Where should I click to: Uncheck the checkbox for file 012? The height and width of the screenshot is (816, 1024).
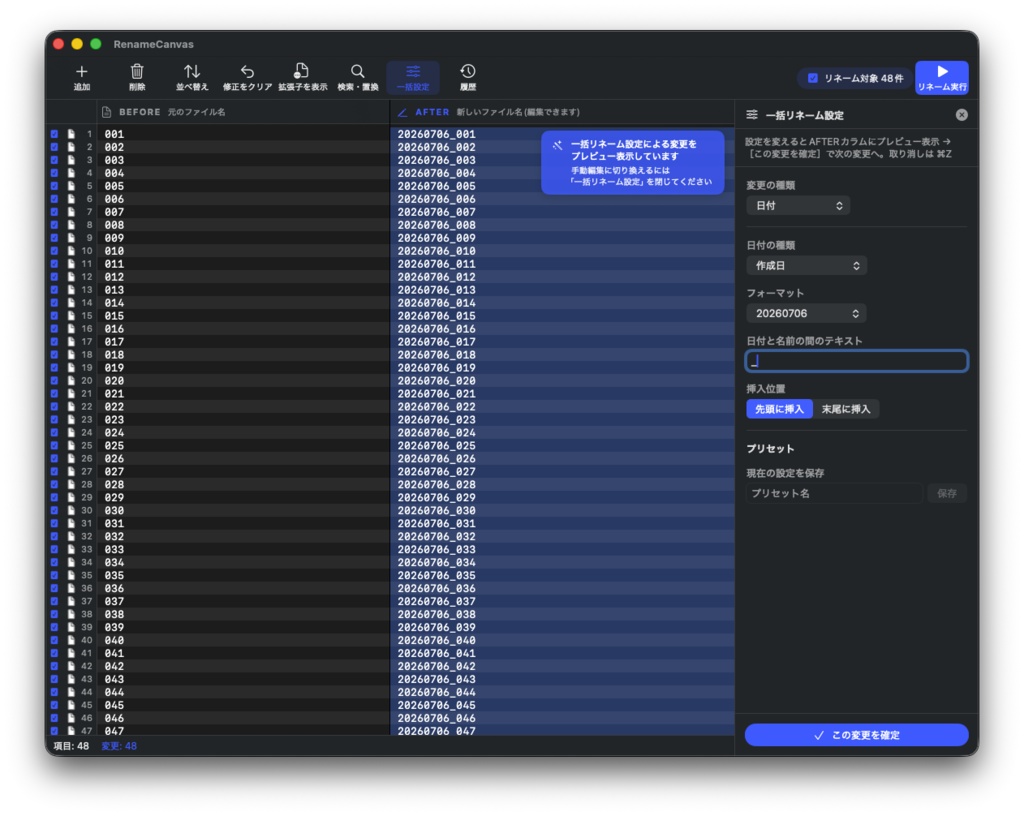[x=54, y=277]
